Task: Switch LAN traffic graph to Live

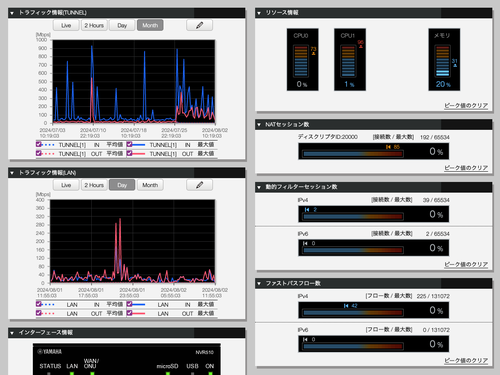Action: click(x=66, y=185)
